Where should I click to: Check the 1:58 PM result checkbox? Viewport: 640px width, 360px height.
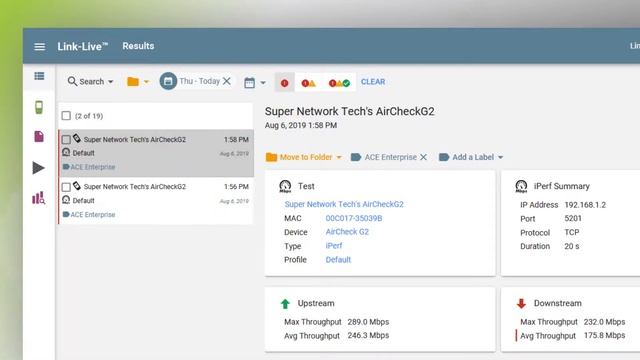pos(66,140)
